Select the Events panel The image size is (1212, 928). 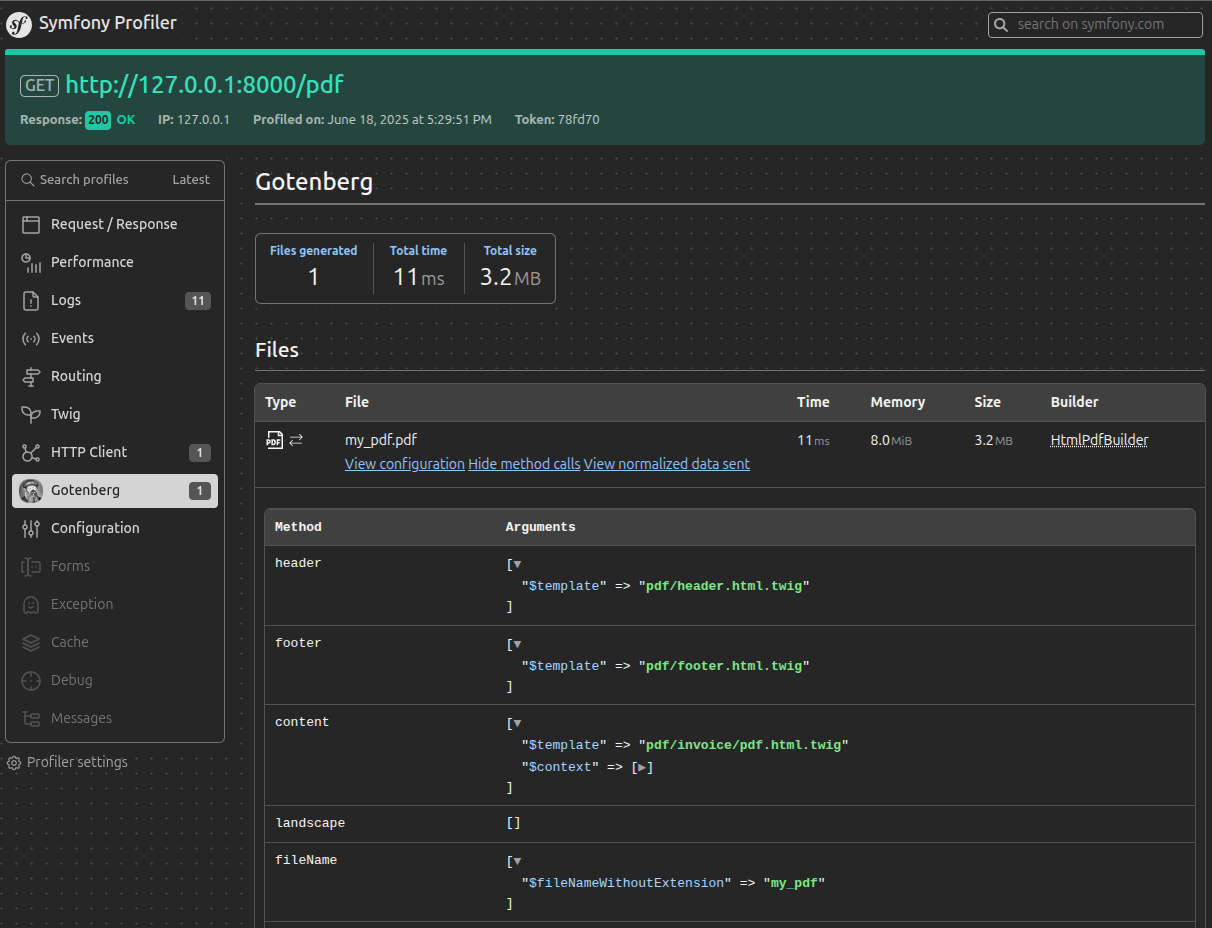70,338
